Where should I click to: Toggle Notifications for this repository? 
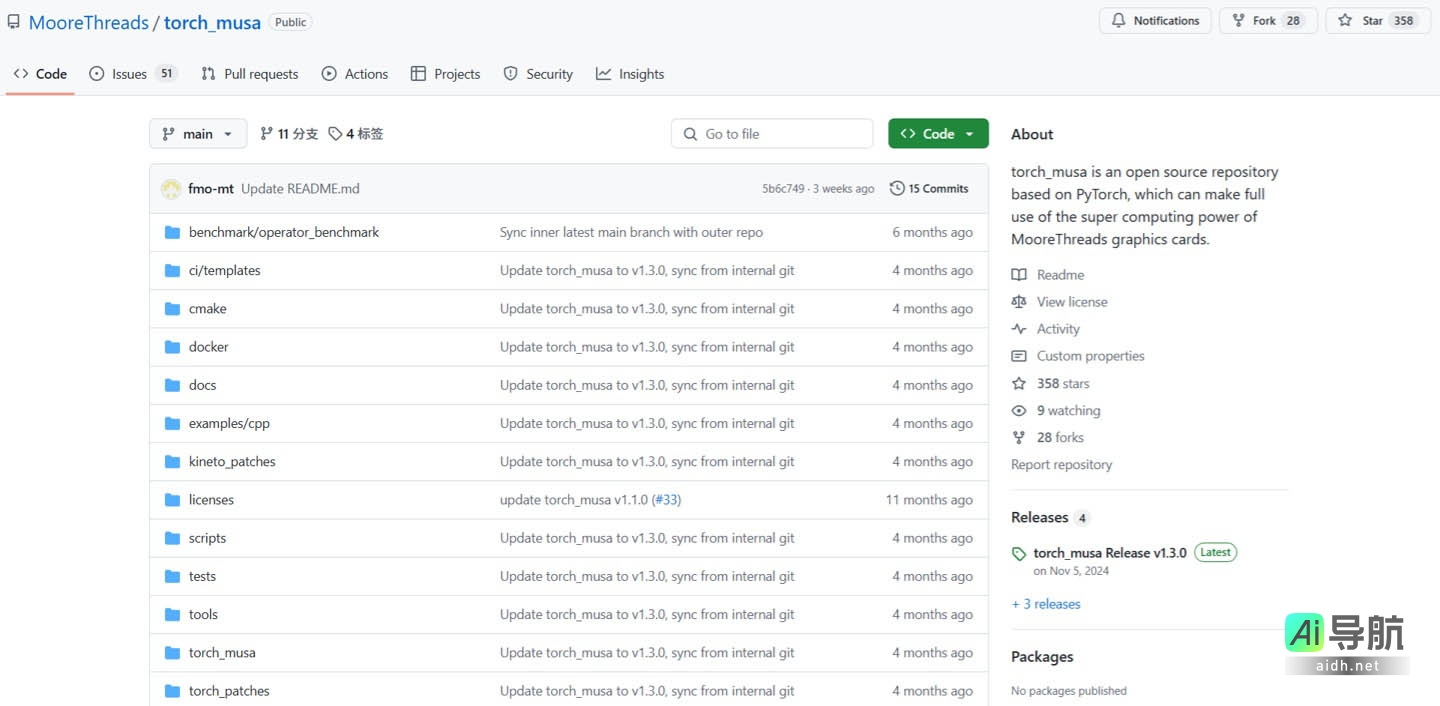pyautogui.click(x=1155, y=21)
